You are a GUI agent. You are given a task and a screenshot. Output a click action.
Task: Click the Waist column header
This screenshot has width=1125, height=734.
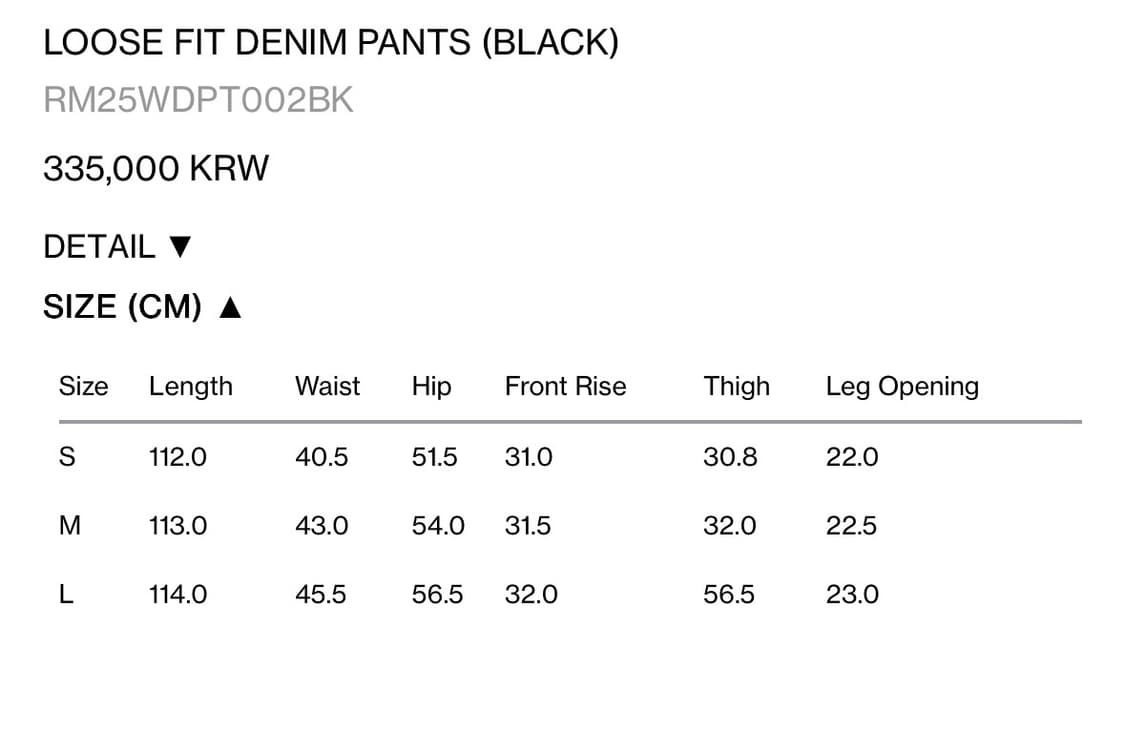point(327,386)
